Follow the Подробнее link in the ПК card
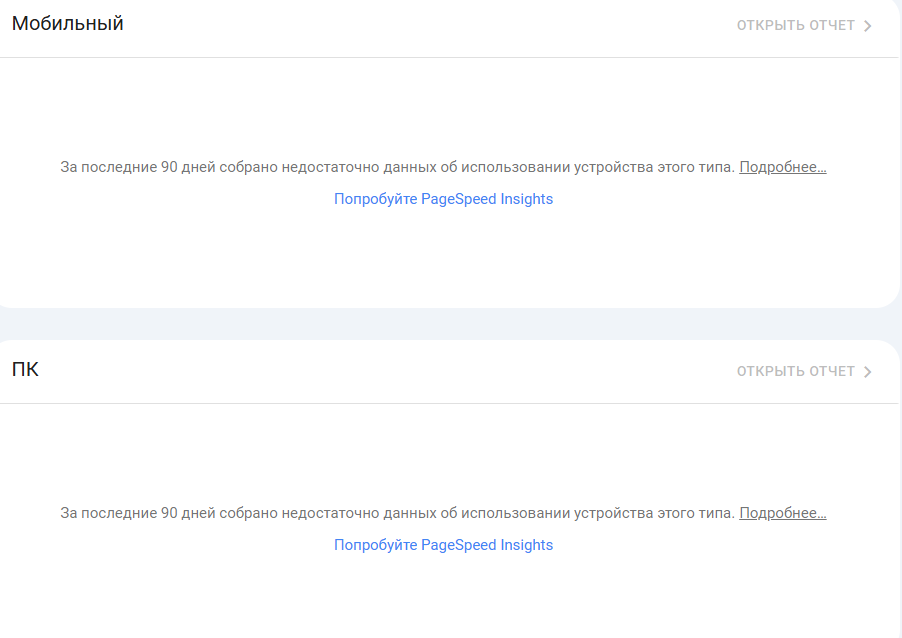The image size is (902, 638). pos(782,513)
